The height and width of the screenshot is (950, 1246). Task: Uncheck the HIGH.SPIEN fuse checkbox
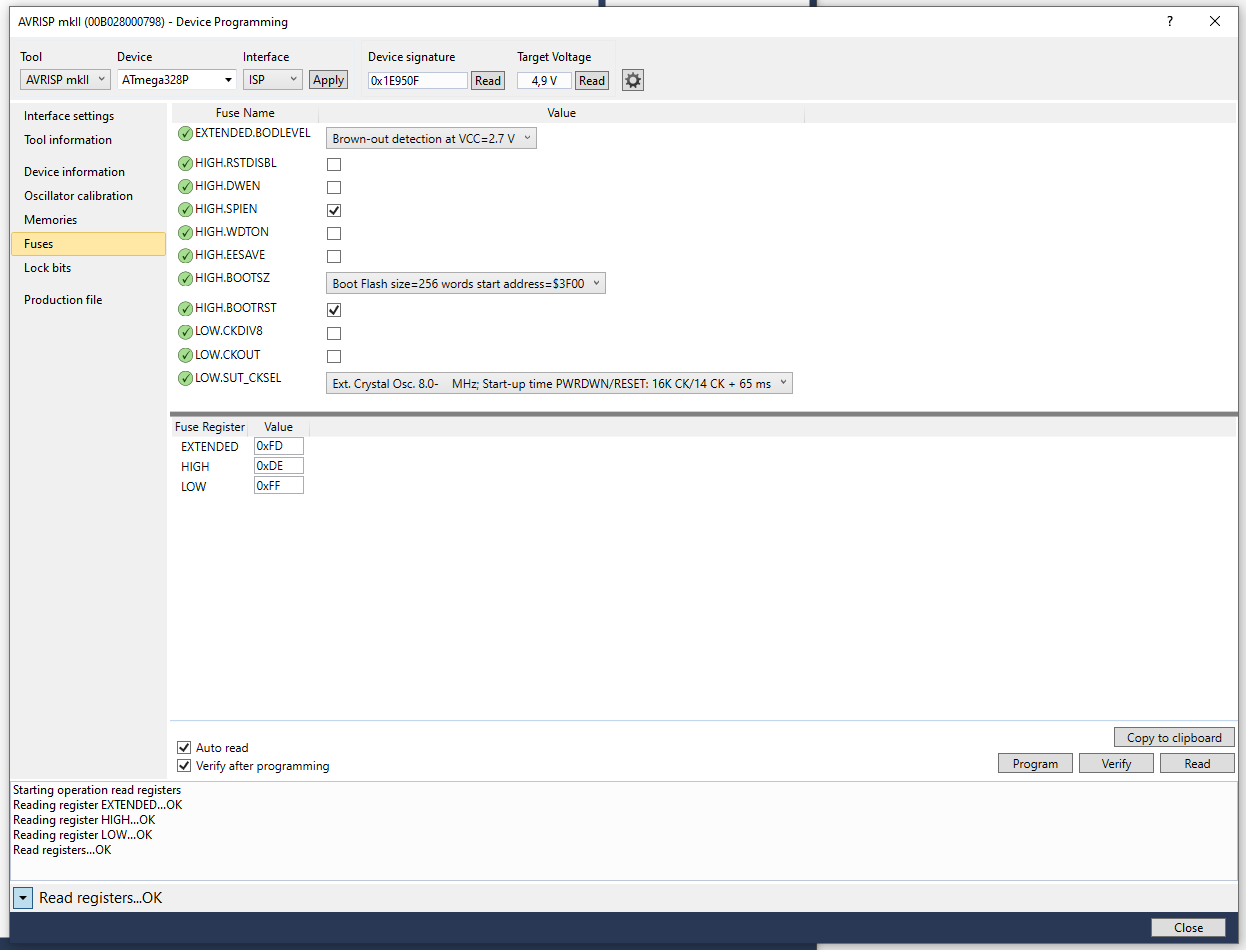click(x=334, y=210)
